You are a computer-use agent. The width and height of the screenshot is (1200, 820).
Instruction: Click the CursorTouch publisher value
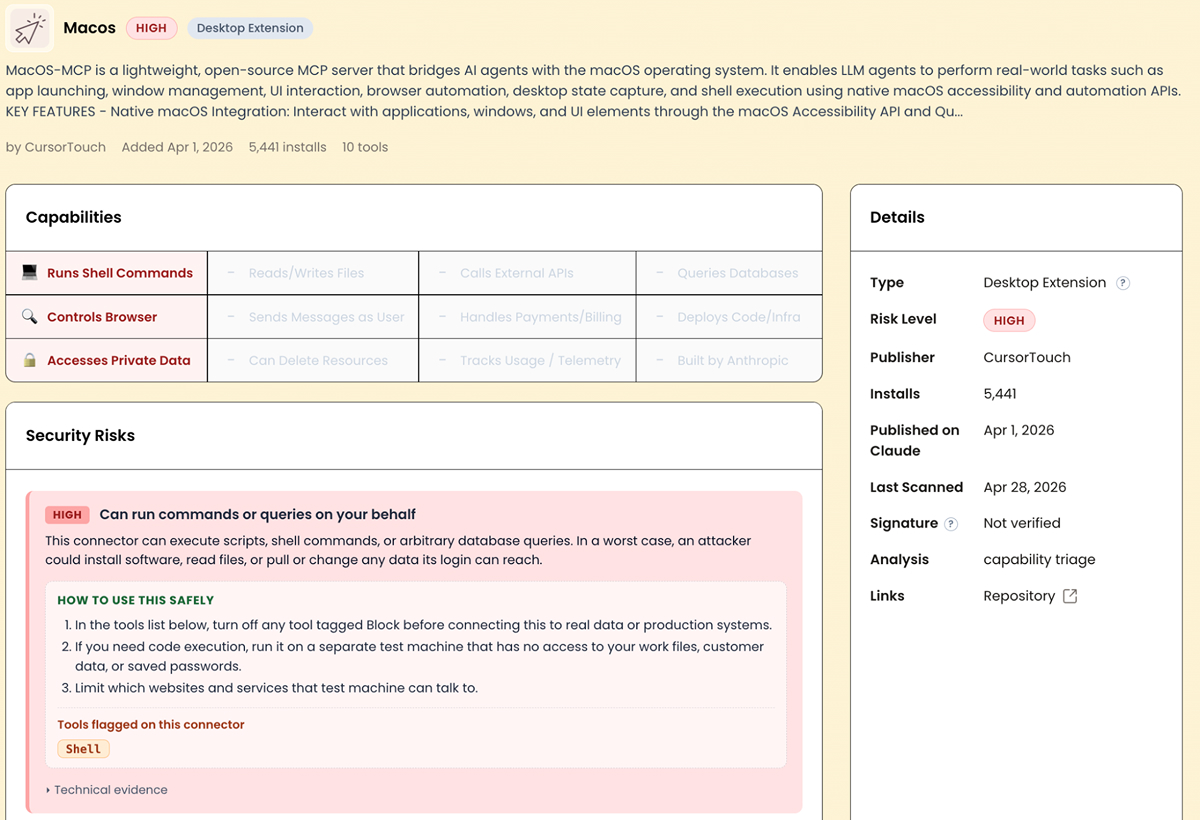(1027, 357)
